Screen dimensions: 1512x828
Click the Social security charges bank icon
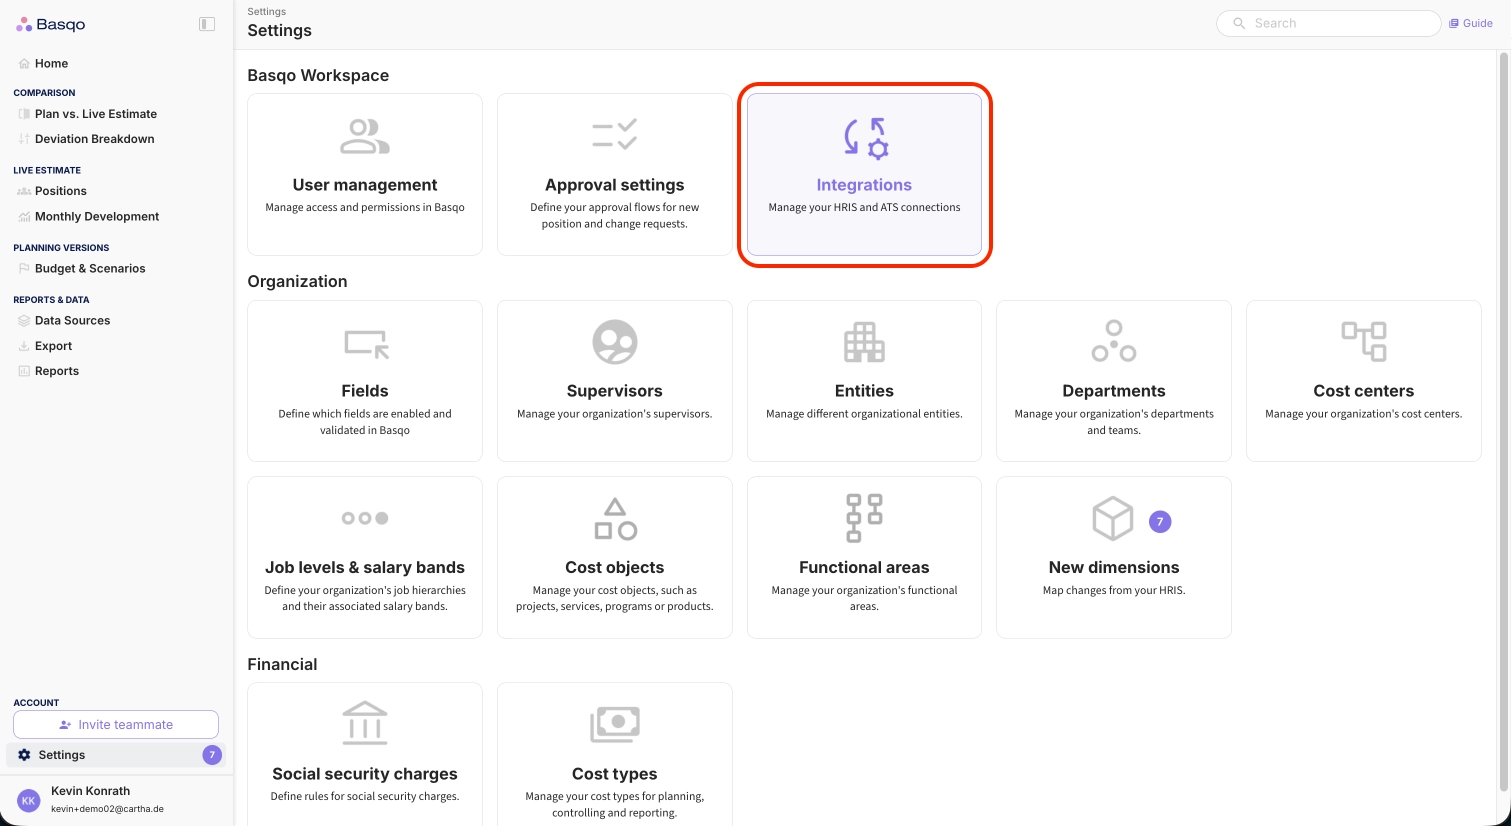click(365, 723)
